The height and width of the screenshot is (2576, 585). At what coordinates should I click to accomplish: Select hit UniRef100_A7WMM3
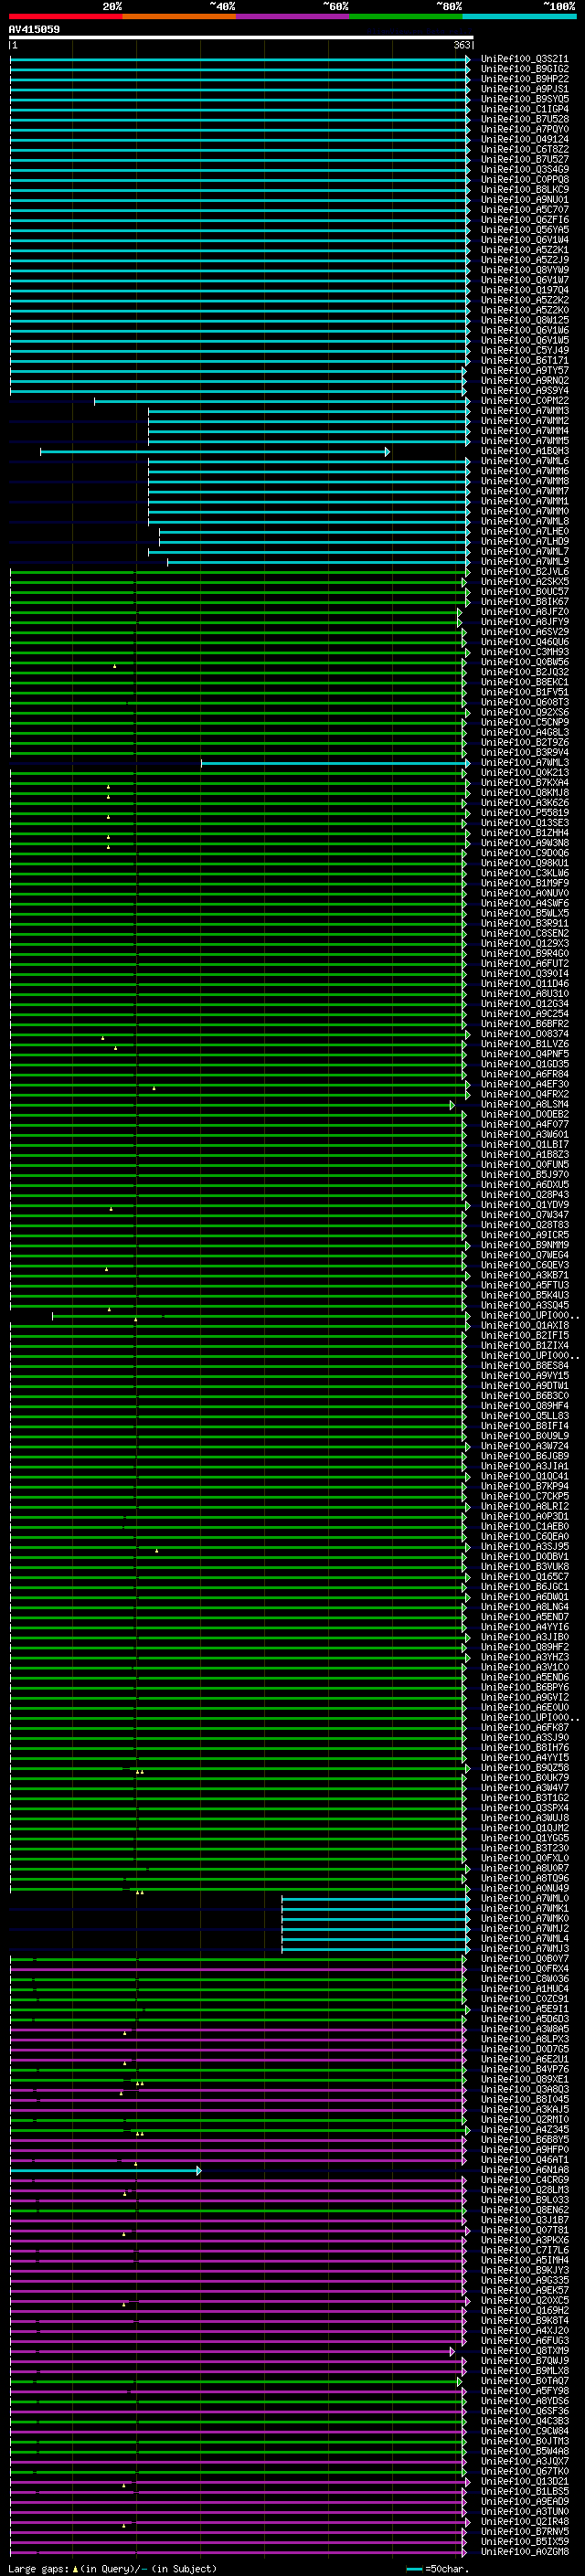[x=525, y=411]
